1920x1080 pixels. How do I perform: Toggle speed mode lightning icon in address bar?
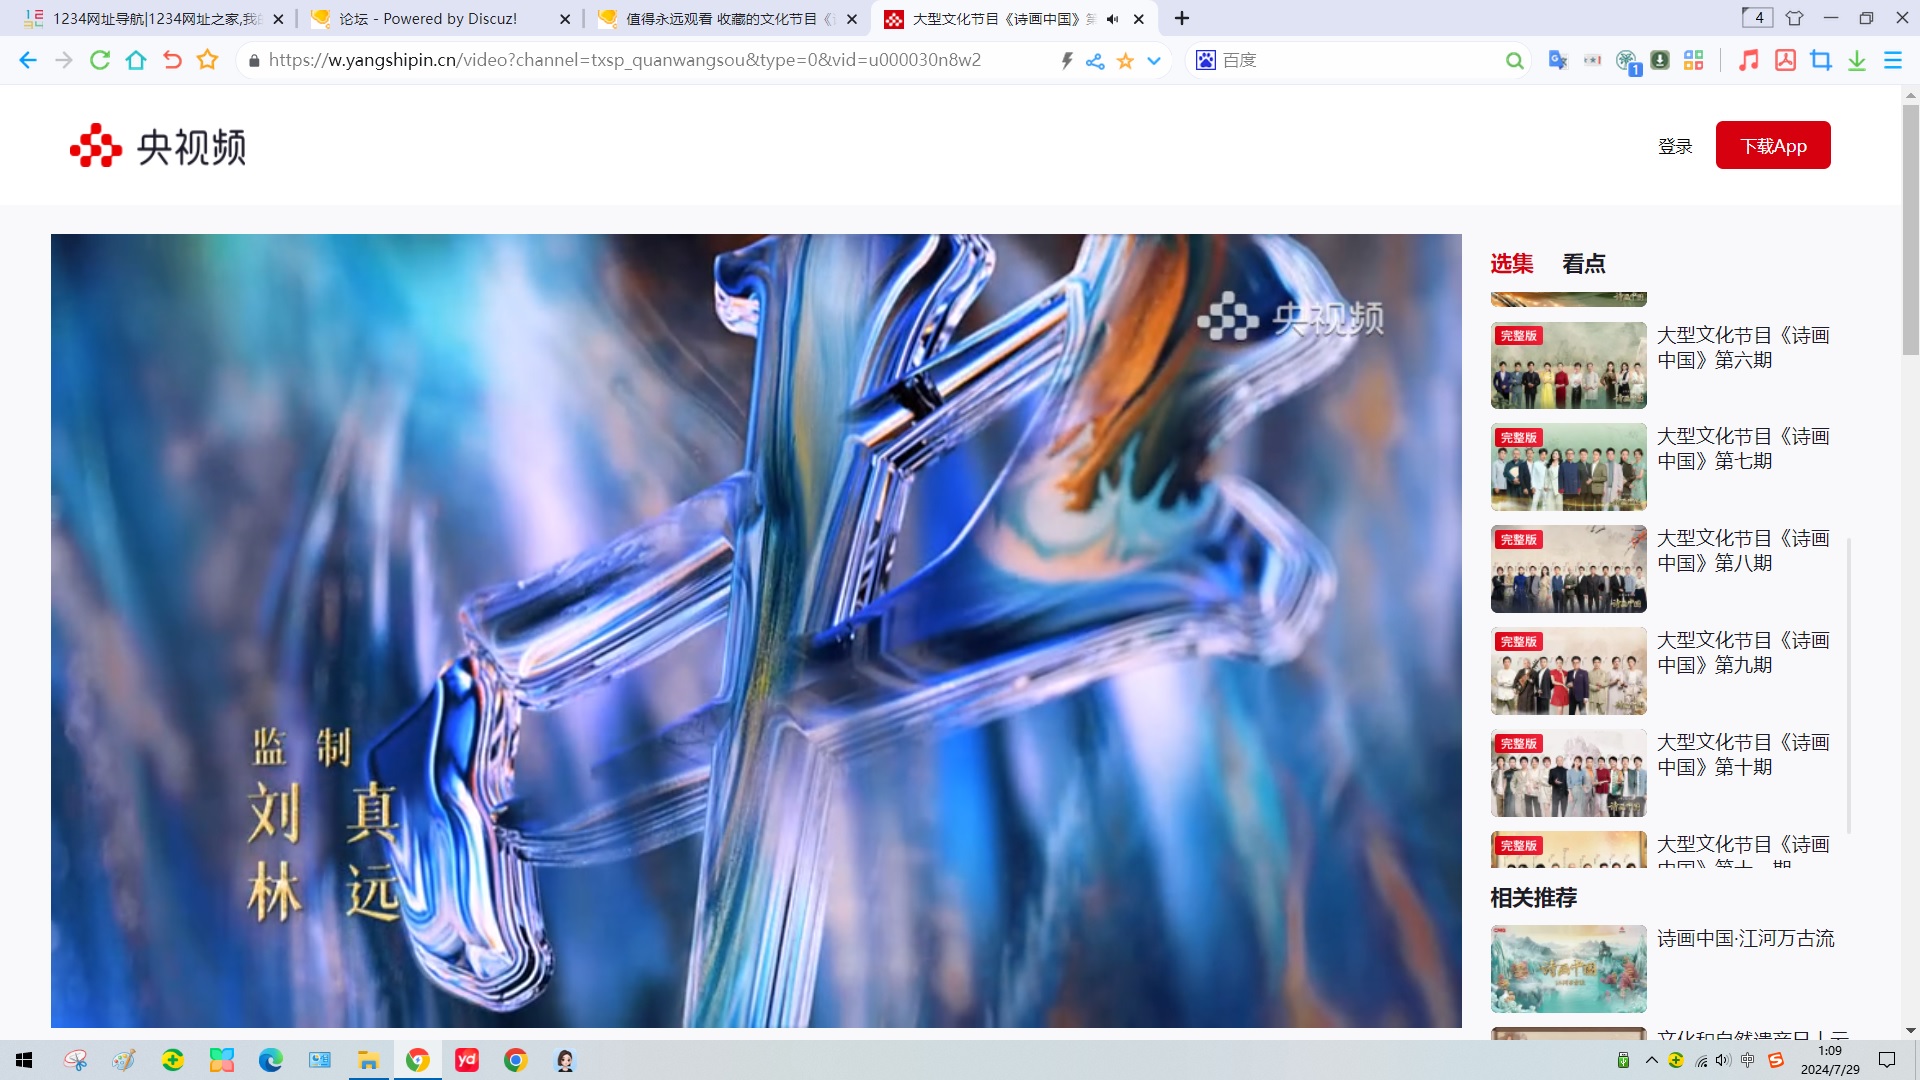coord(1067,61)
